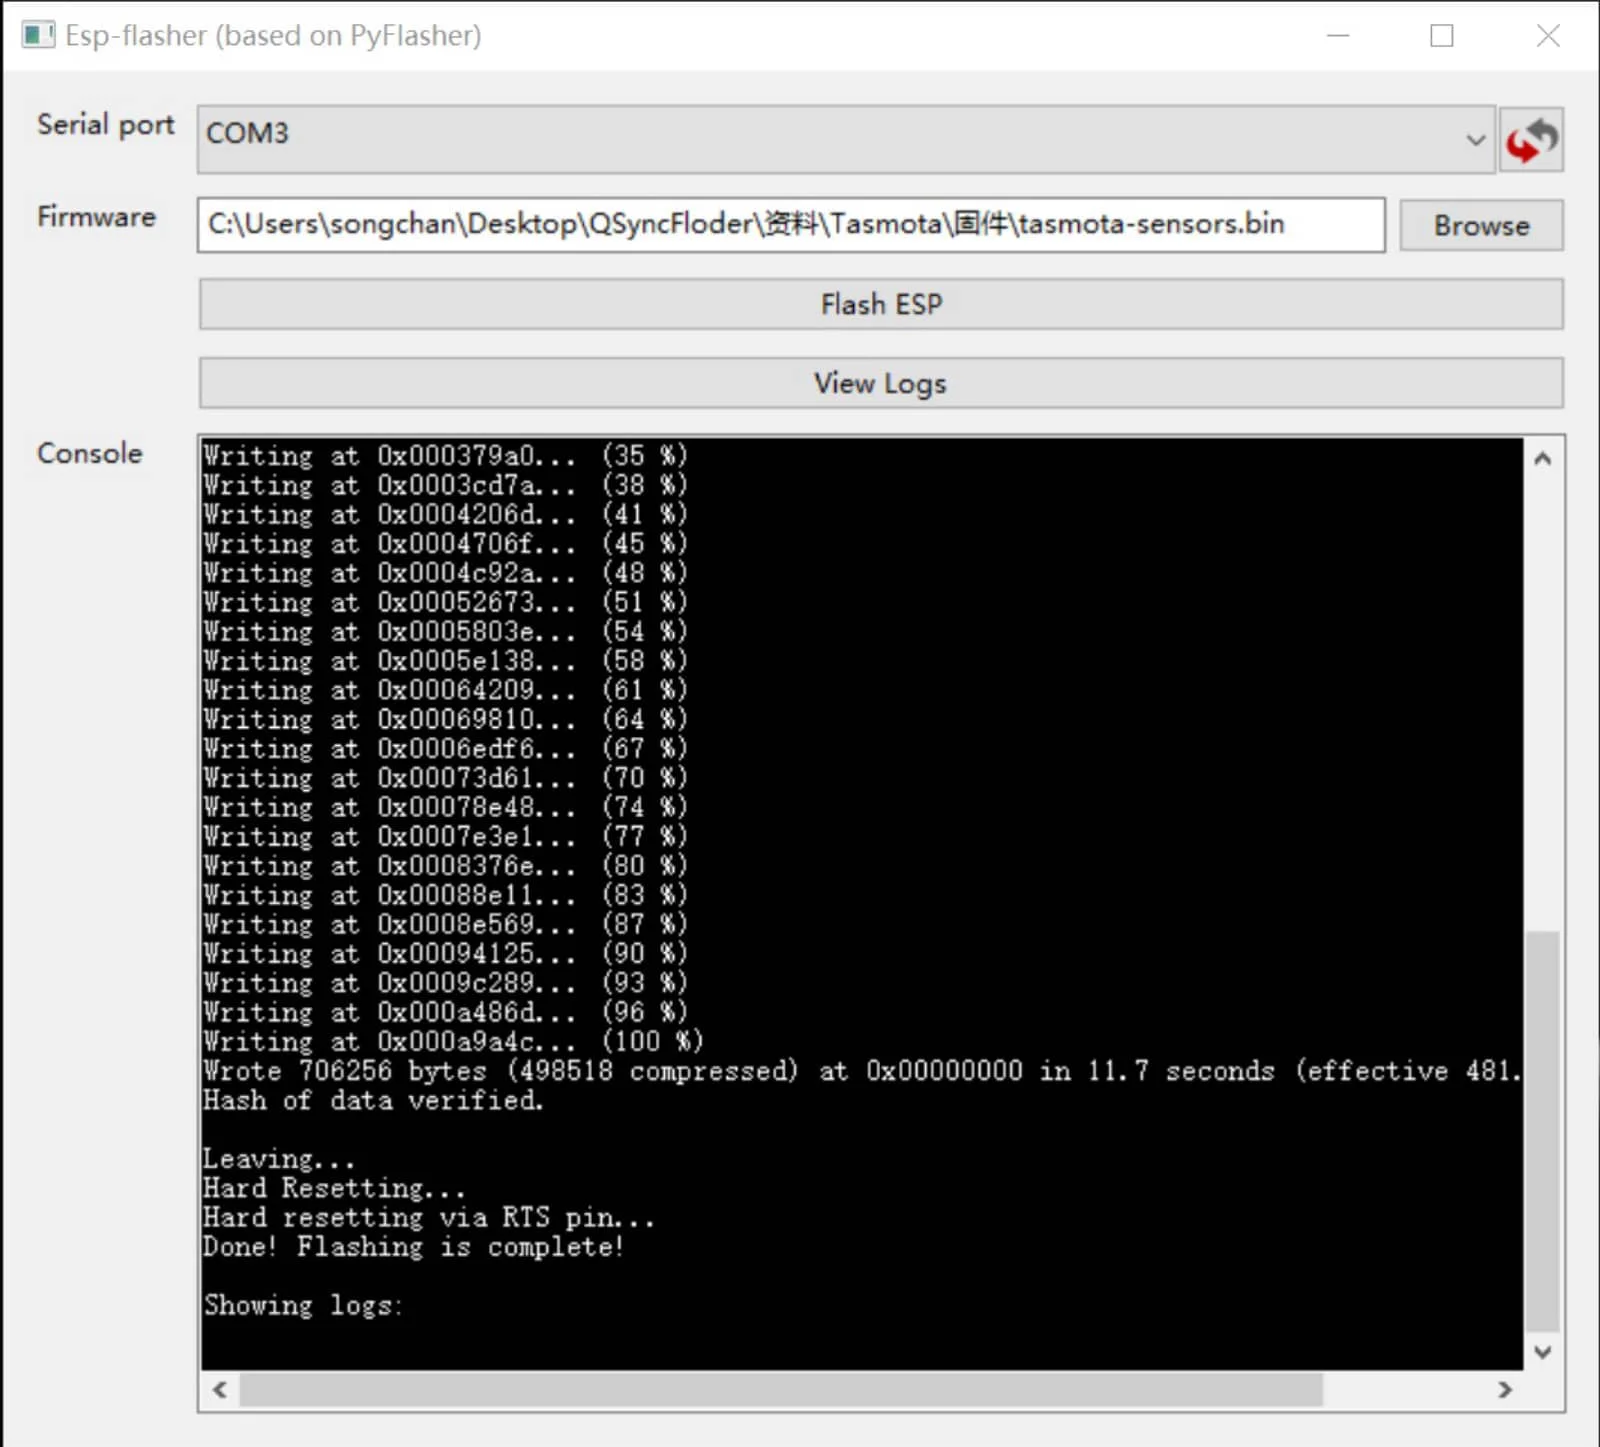Viewport: 1600px width, 1447px height.
Task: Open the COM3 serial port combo box
Action: tap(830, 138)
